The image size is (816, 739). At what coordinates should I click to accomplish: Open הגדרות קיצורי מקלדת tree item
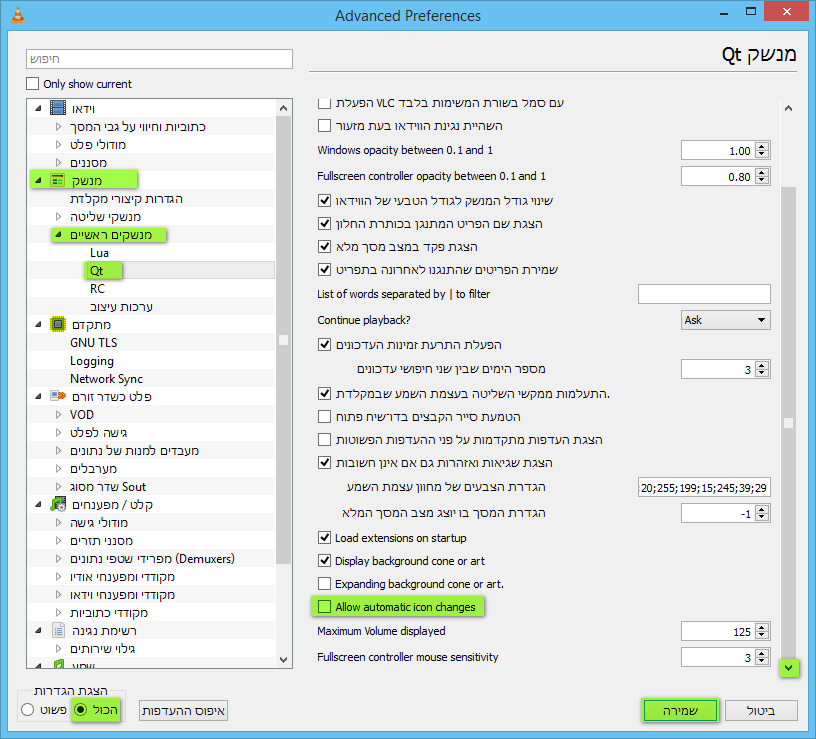click(126, 199)
